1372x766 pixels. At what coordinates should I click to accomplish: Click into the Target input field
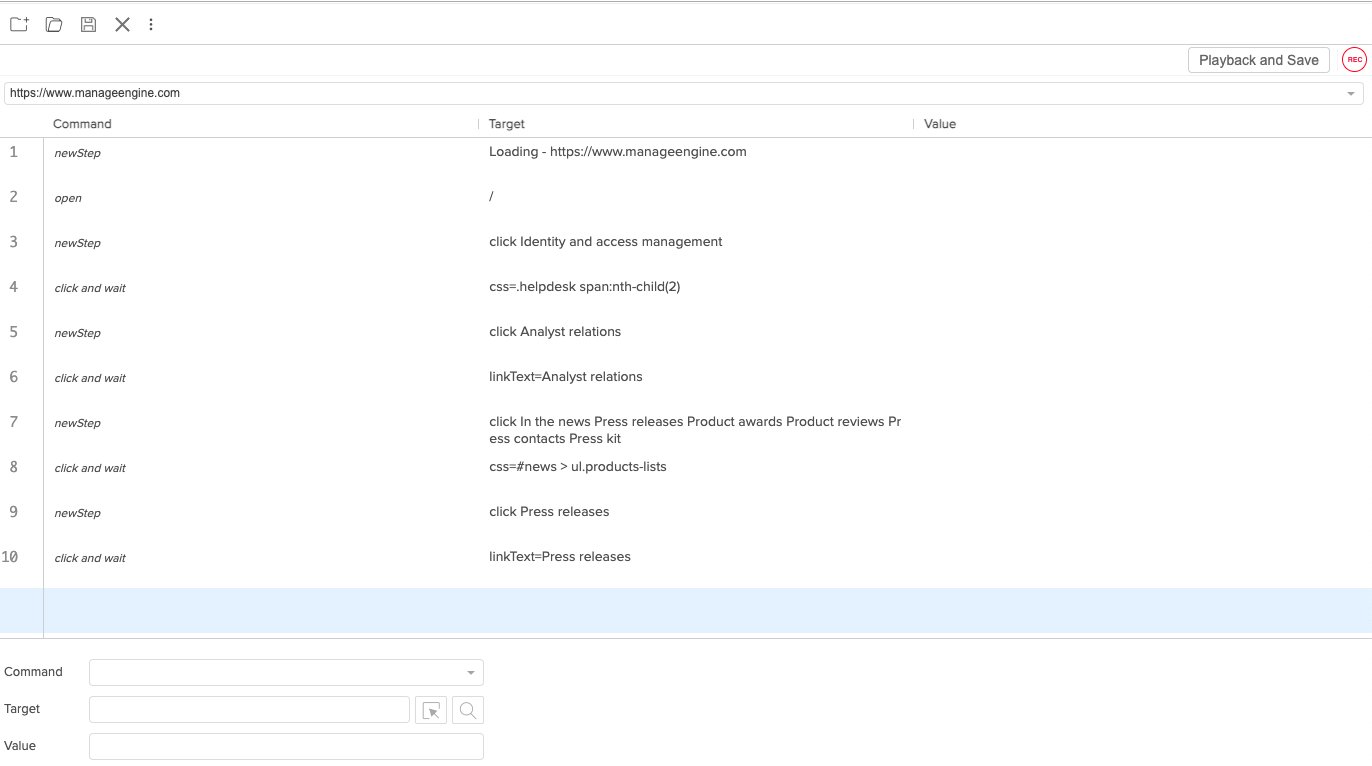click(249, 709)
